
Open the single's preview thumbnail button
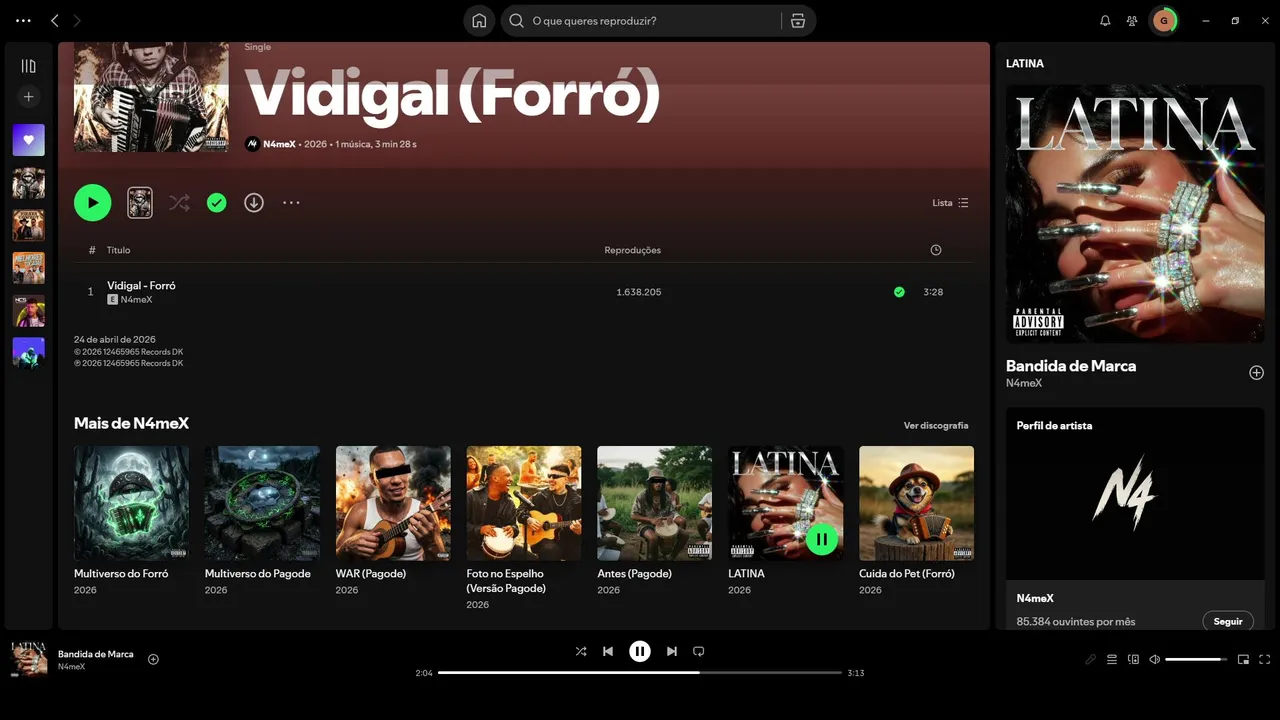click(140, 203)
